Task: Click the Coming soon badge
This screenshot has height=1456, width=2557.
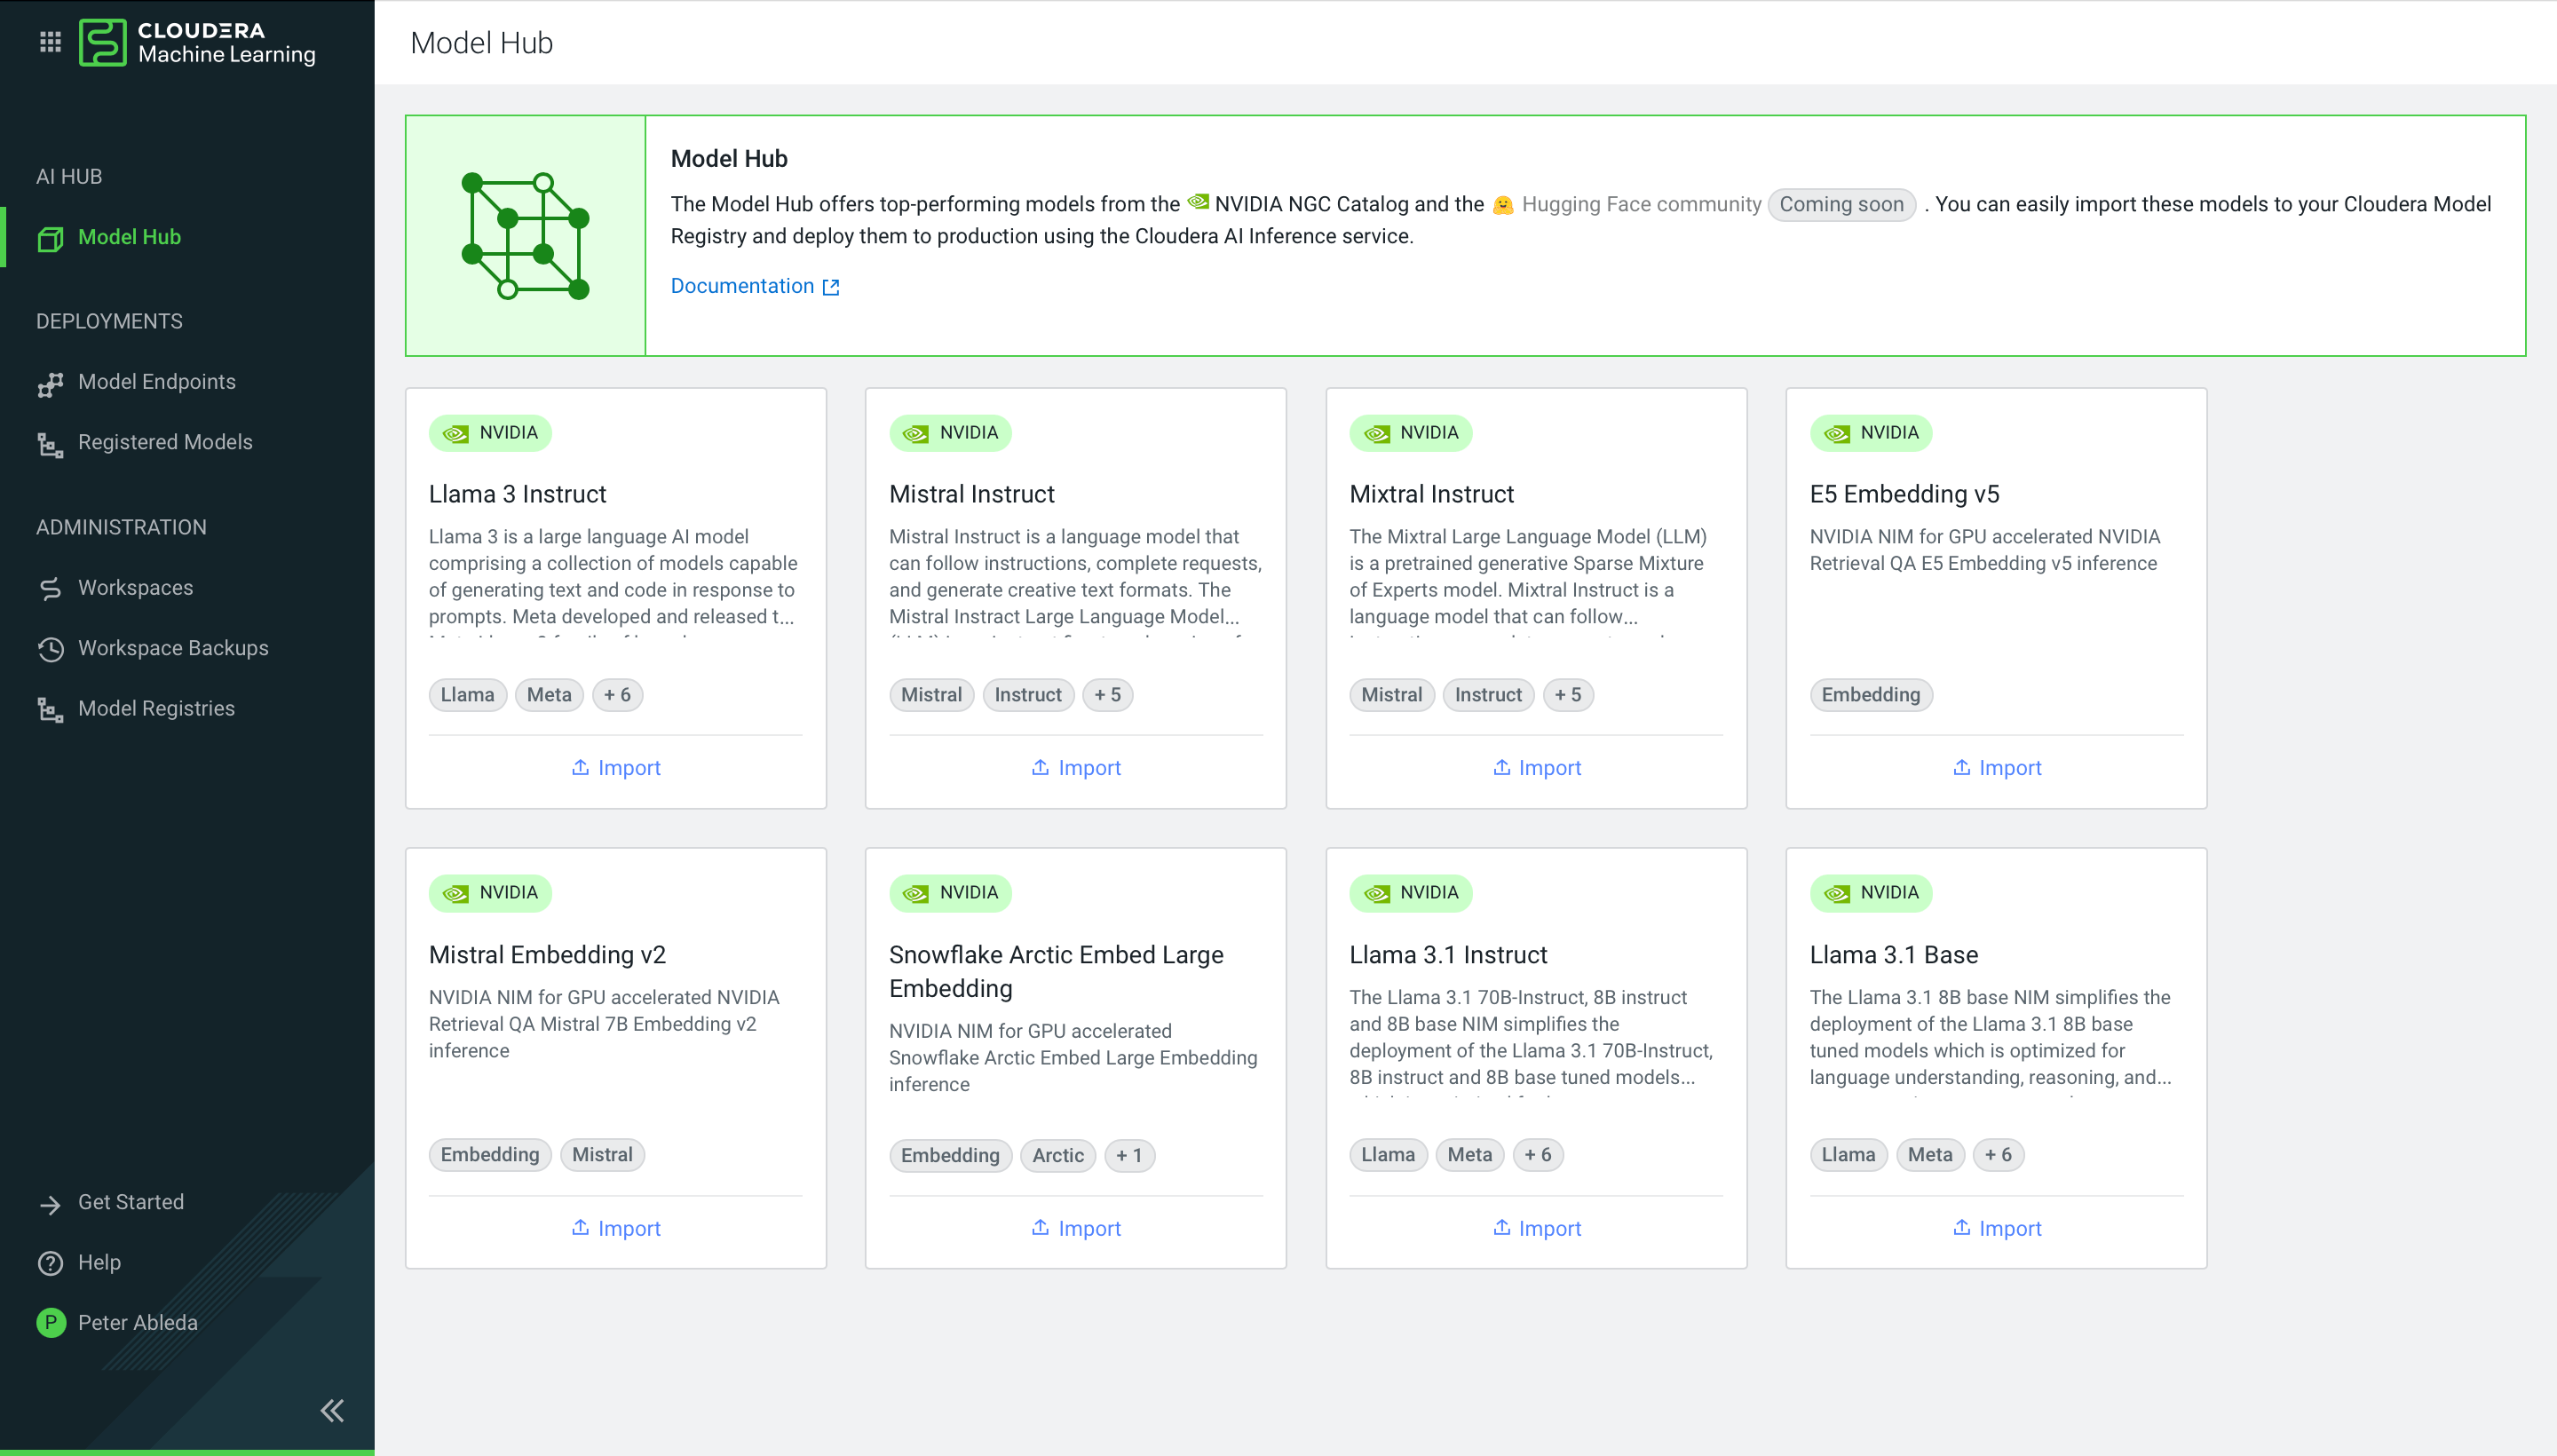Action: tap(1841, 204)
